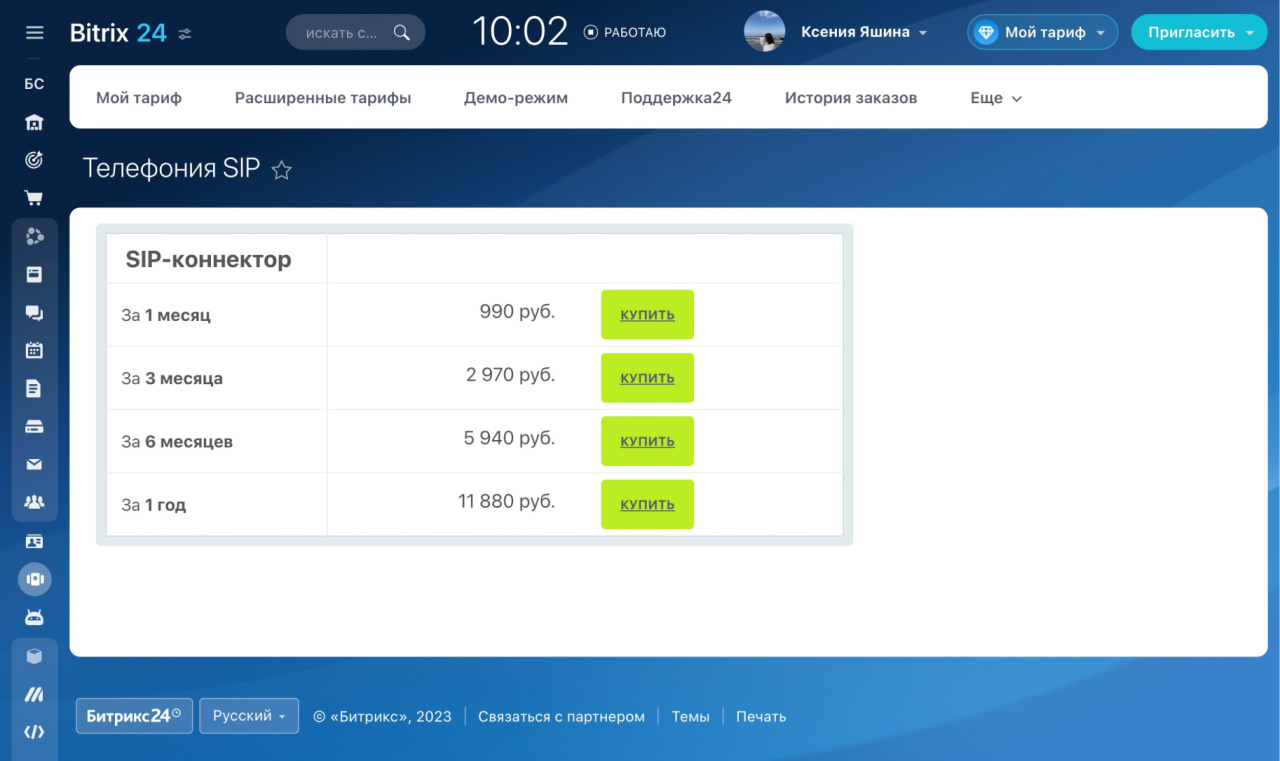Open the mail envelope sidebar icon
Image resolution: width=1280 pixels, height=761 pixels.
(34, 464)
